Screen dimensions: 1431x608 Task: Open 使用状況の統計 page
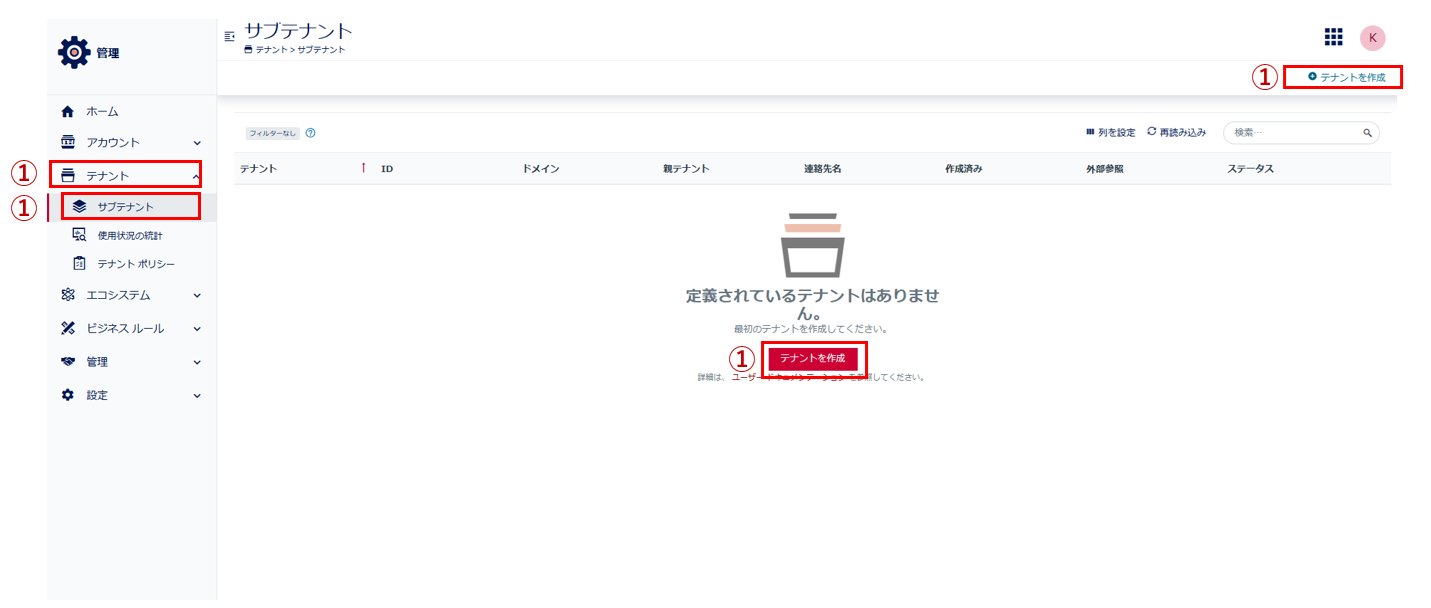[129, 235]
